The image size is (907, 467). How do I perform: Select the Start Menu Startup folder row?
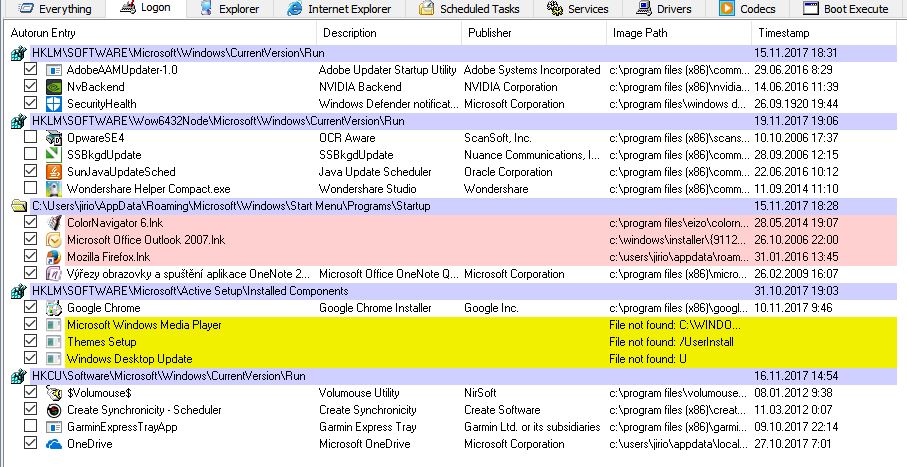click(x=463, y=205)
